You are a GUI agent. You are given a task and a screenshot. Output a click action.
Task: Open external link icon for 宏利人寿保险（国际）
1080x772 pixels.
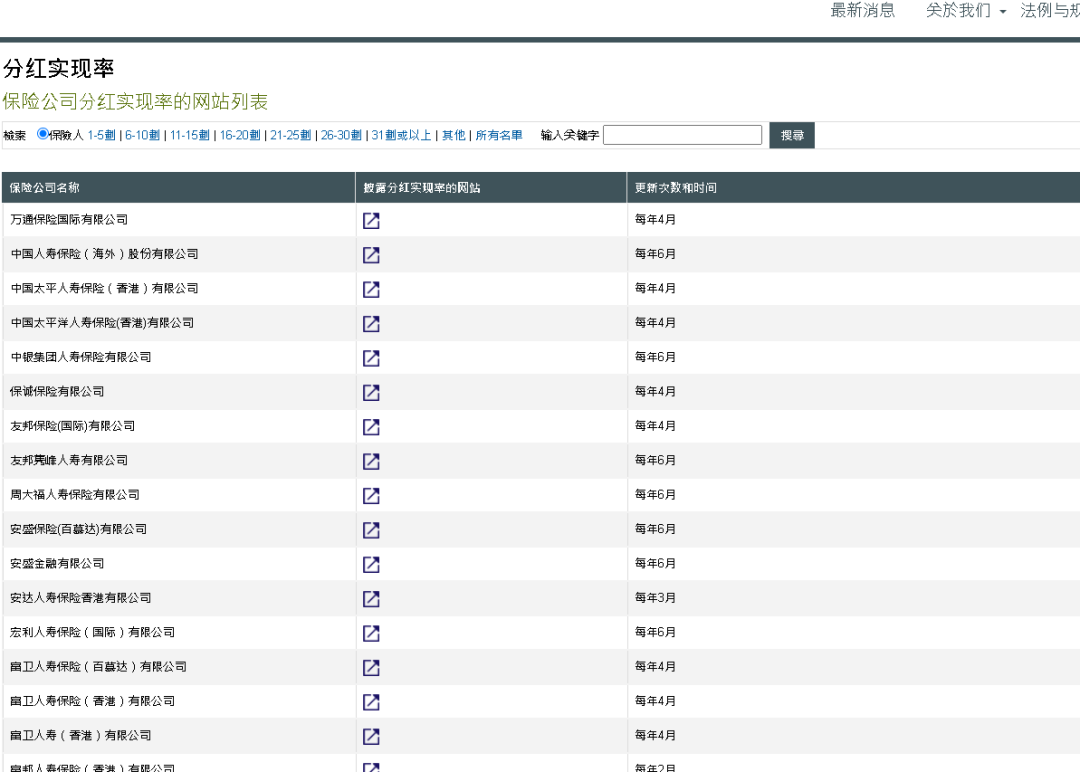click(371, 633)
